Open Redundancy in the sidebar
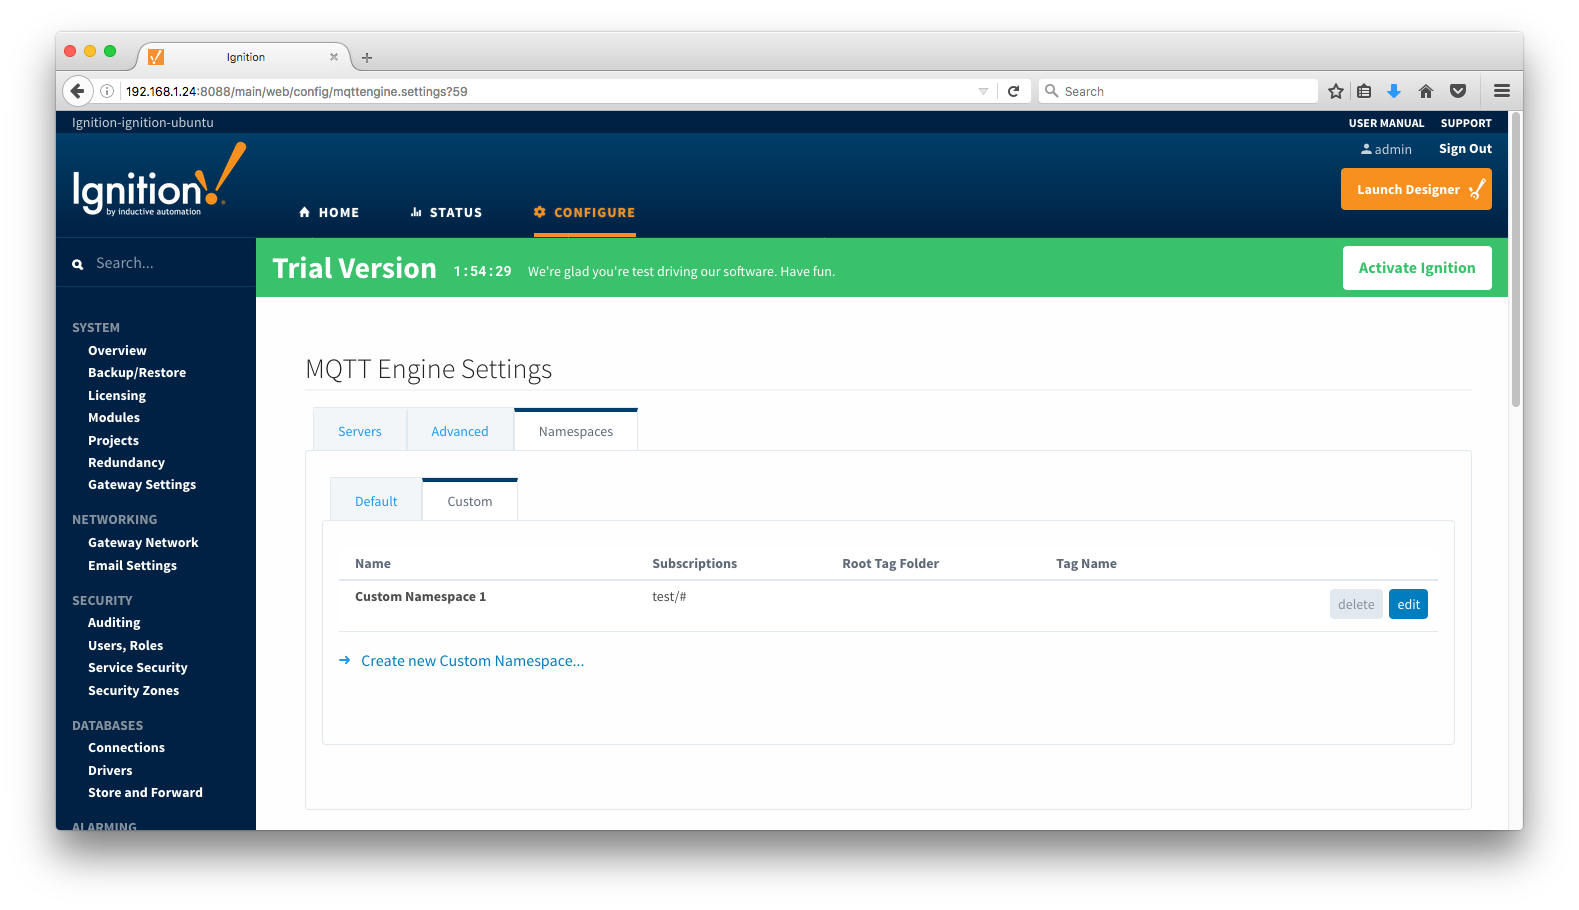 (x=126, y=463)
